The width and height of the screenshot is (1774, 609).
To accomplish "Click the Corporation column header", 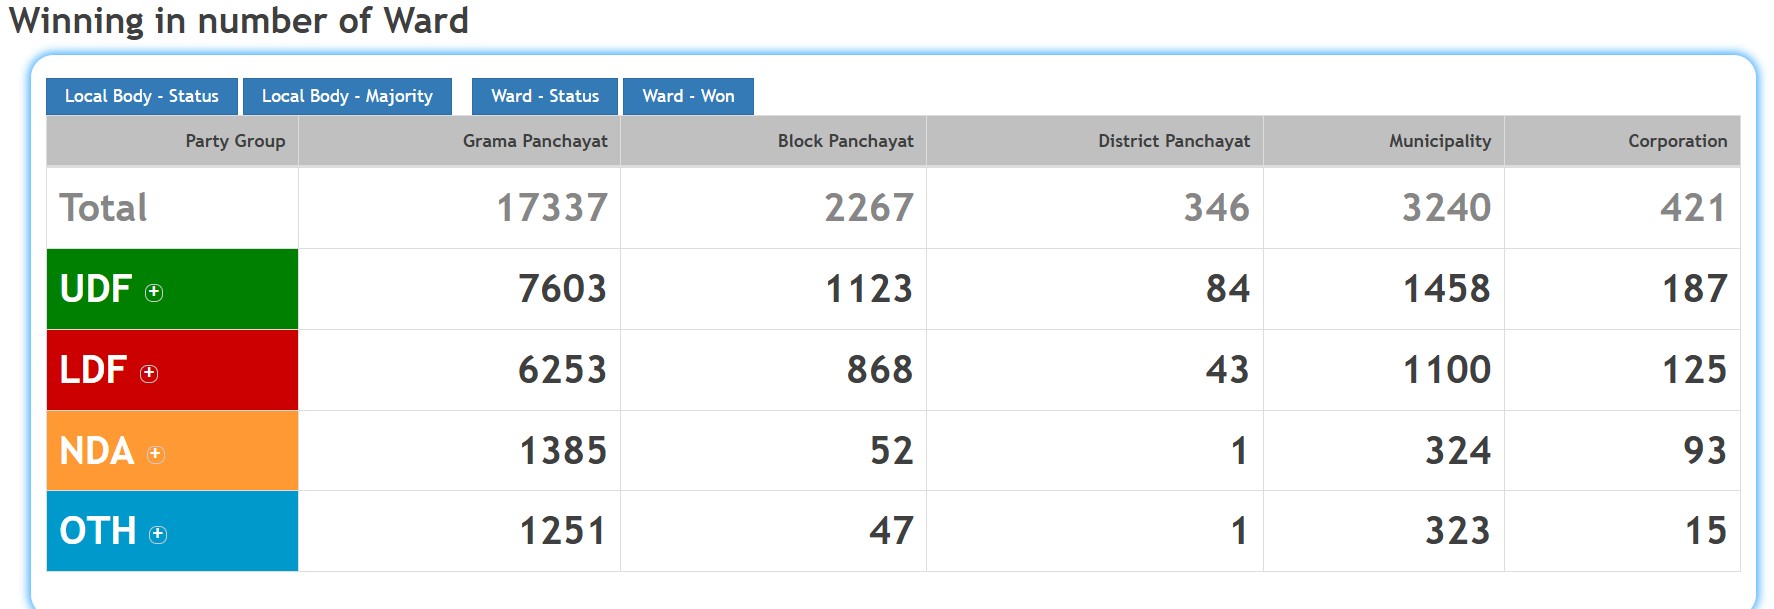I will pos(1677,141).
